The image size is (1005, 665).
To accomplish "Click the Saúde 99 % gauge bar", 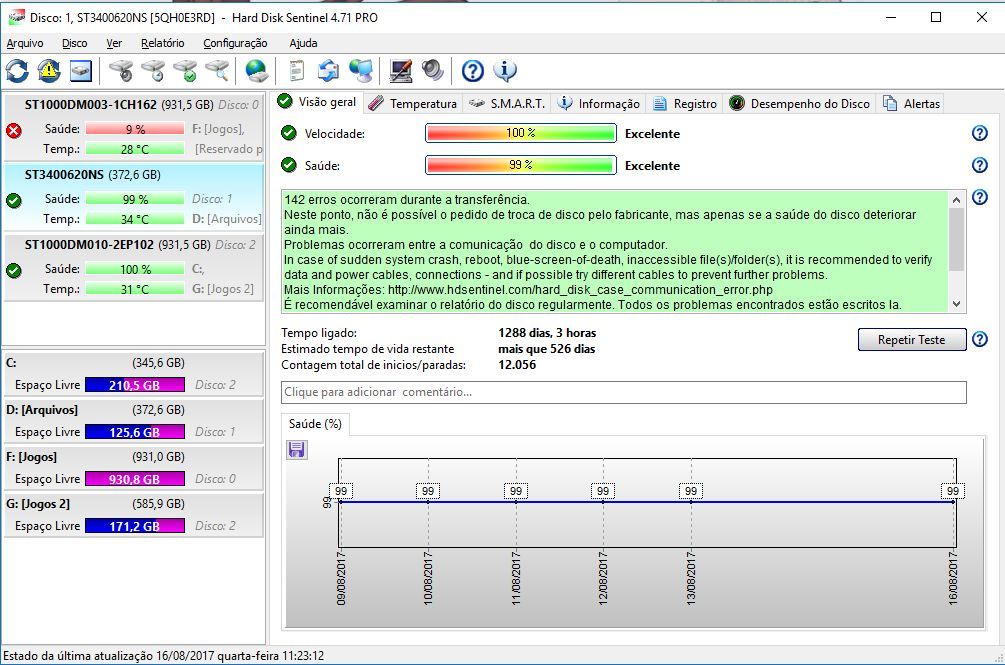I will click(x=520, y=165).
